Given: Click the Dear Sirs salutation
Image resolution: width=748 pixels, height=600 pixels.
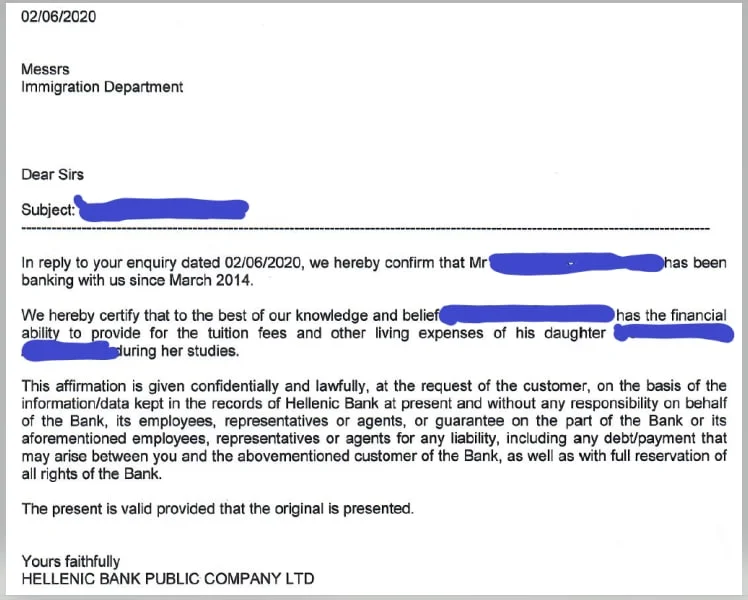Looking at the screenshot, I should click(x=53, y=174).
